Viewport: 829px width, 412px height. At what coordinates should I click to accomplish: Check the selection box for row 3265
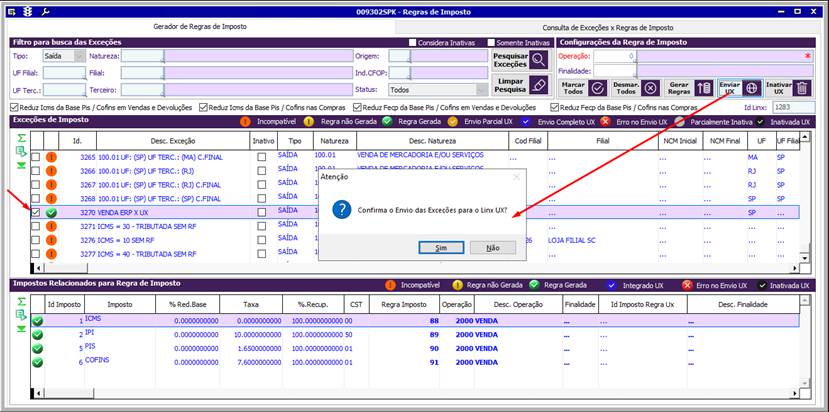coord(35,157)
